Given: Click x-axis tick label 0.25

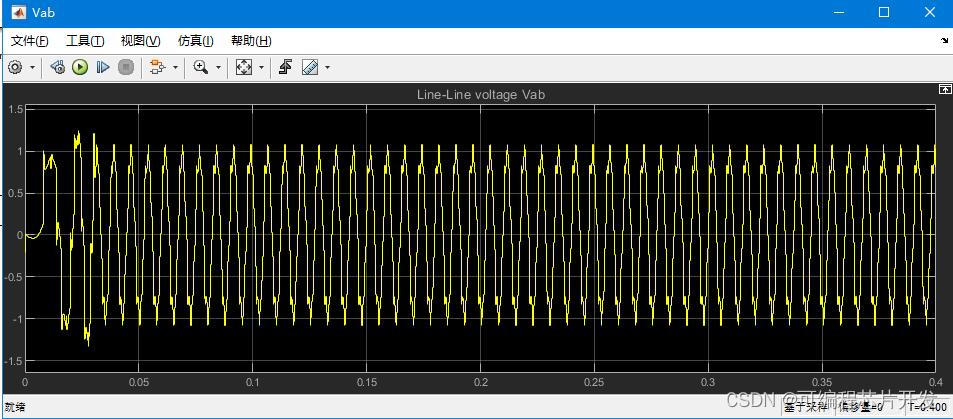Looking at the screenshot, I should click(594, 383).
